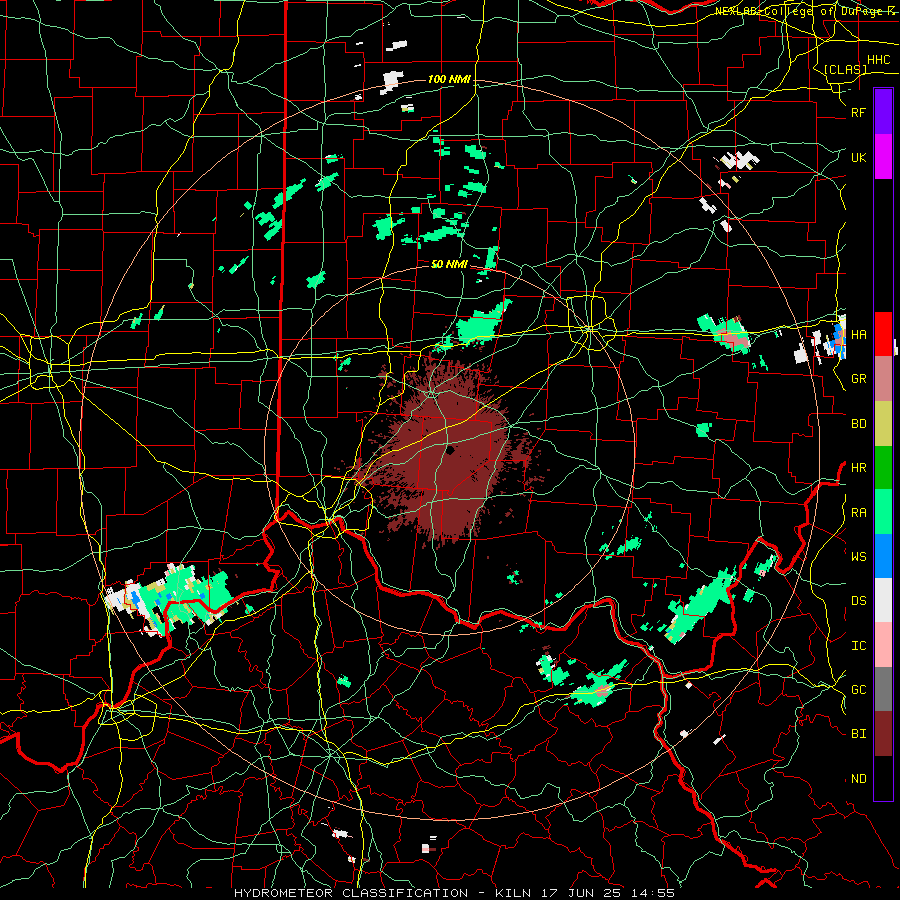Click the dark green HR legend swatch
900x900 pixels.
(x=883, y=467)
